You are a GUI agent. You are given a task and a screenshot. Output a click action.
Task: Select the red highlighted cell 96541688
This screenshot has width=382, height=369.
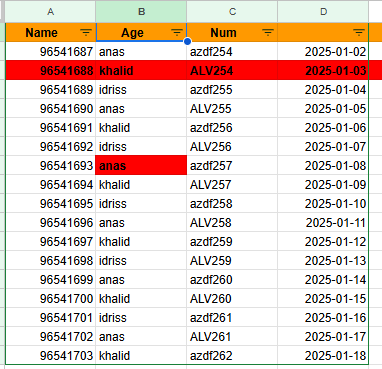(x=50, y=71)
